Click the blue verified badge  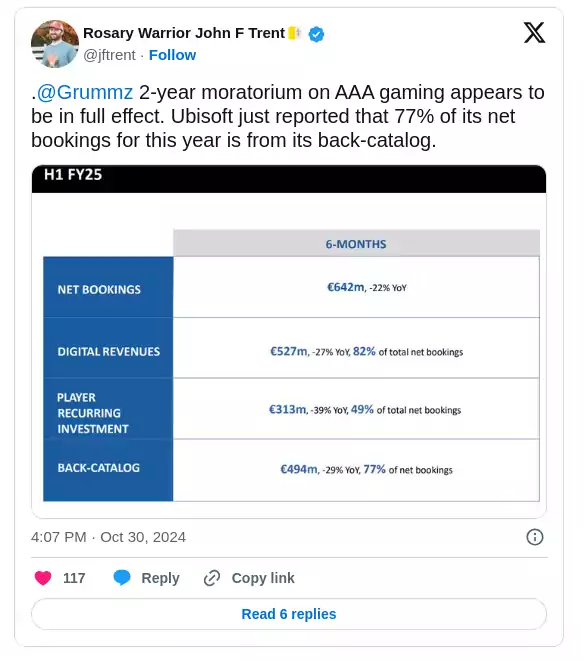[316, 34]
